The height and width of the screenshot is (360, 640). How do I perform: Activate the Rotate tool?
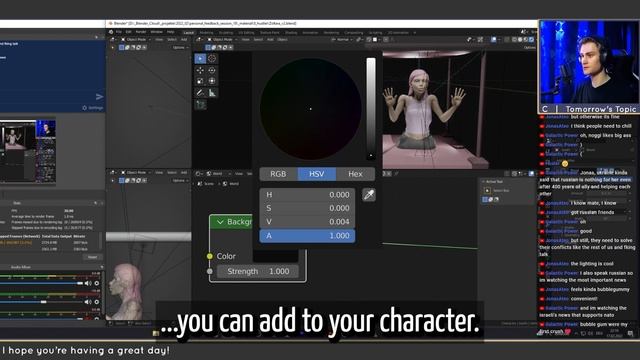(212, 70)
